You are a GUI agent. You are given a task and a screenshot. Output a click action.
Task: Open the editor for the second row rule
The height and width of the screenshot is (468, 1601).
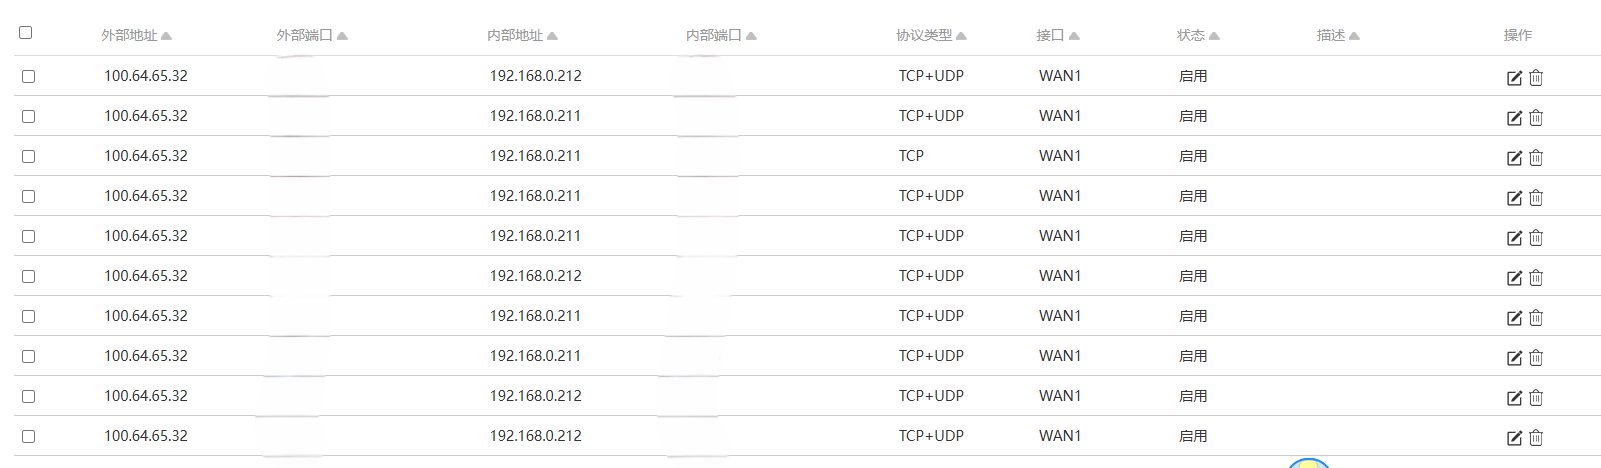pos(1514,118)
